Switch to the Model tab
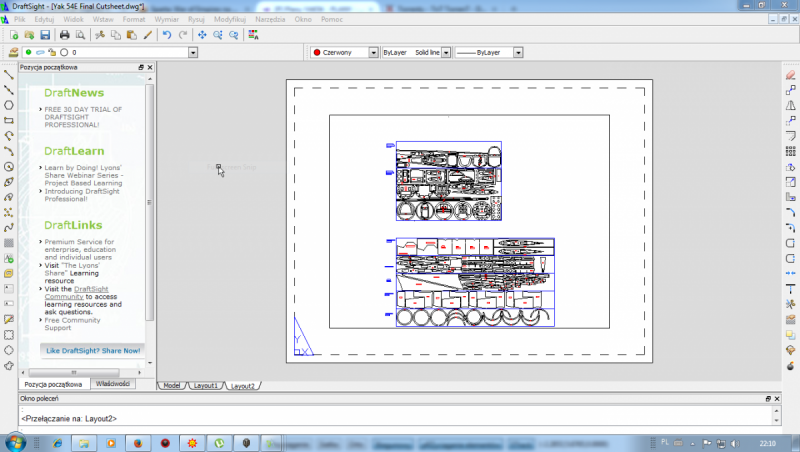The width and height of the screenshot is (800, 452). pyautogui.click(x=172, y=385)
